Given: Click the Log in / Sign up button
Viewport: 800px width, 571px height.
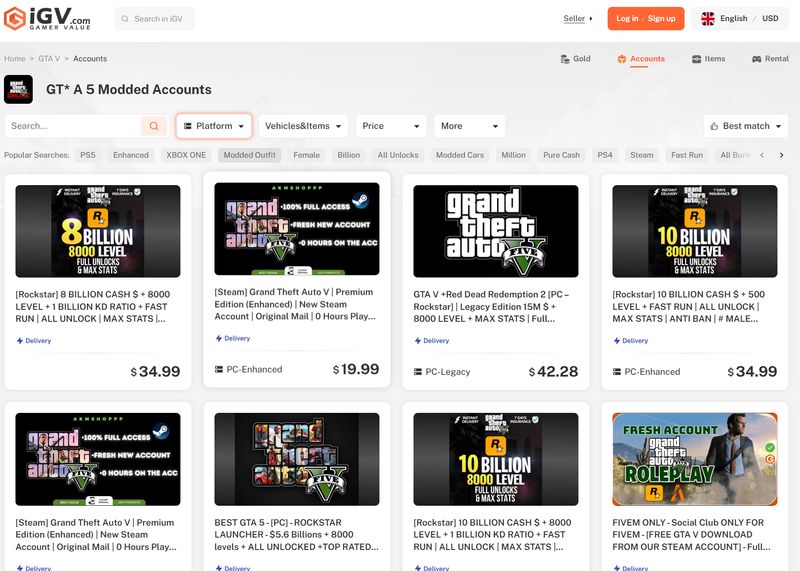Looking at the screenshot, I should click(x=645, y=19).
